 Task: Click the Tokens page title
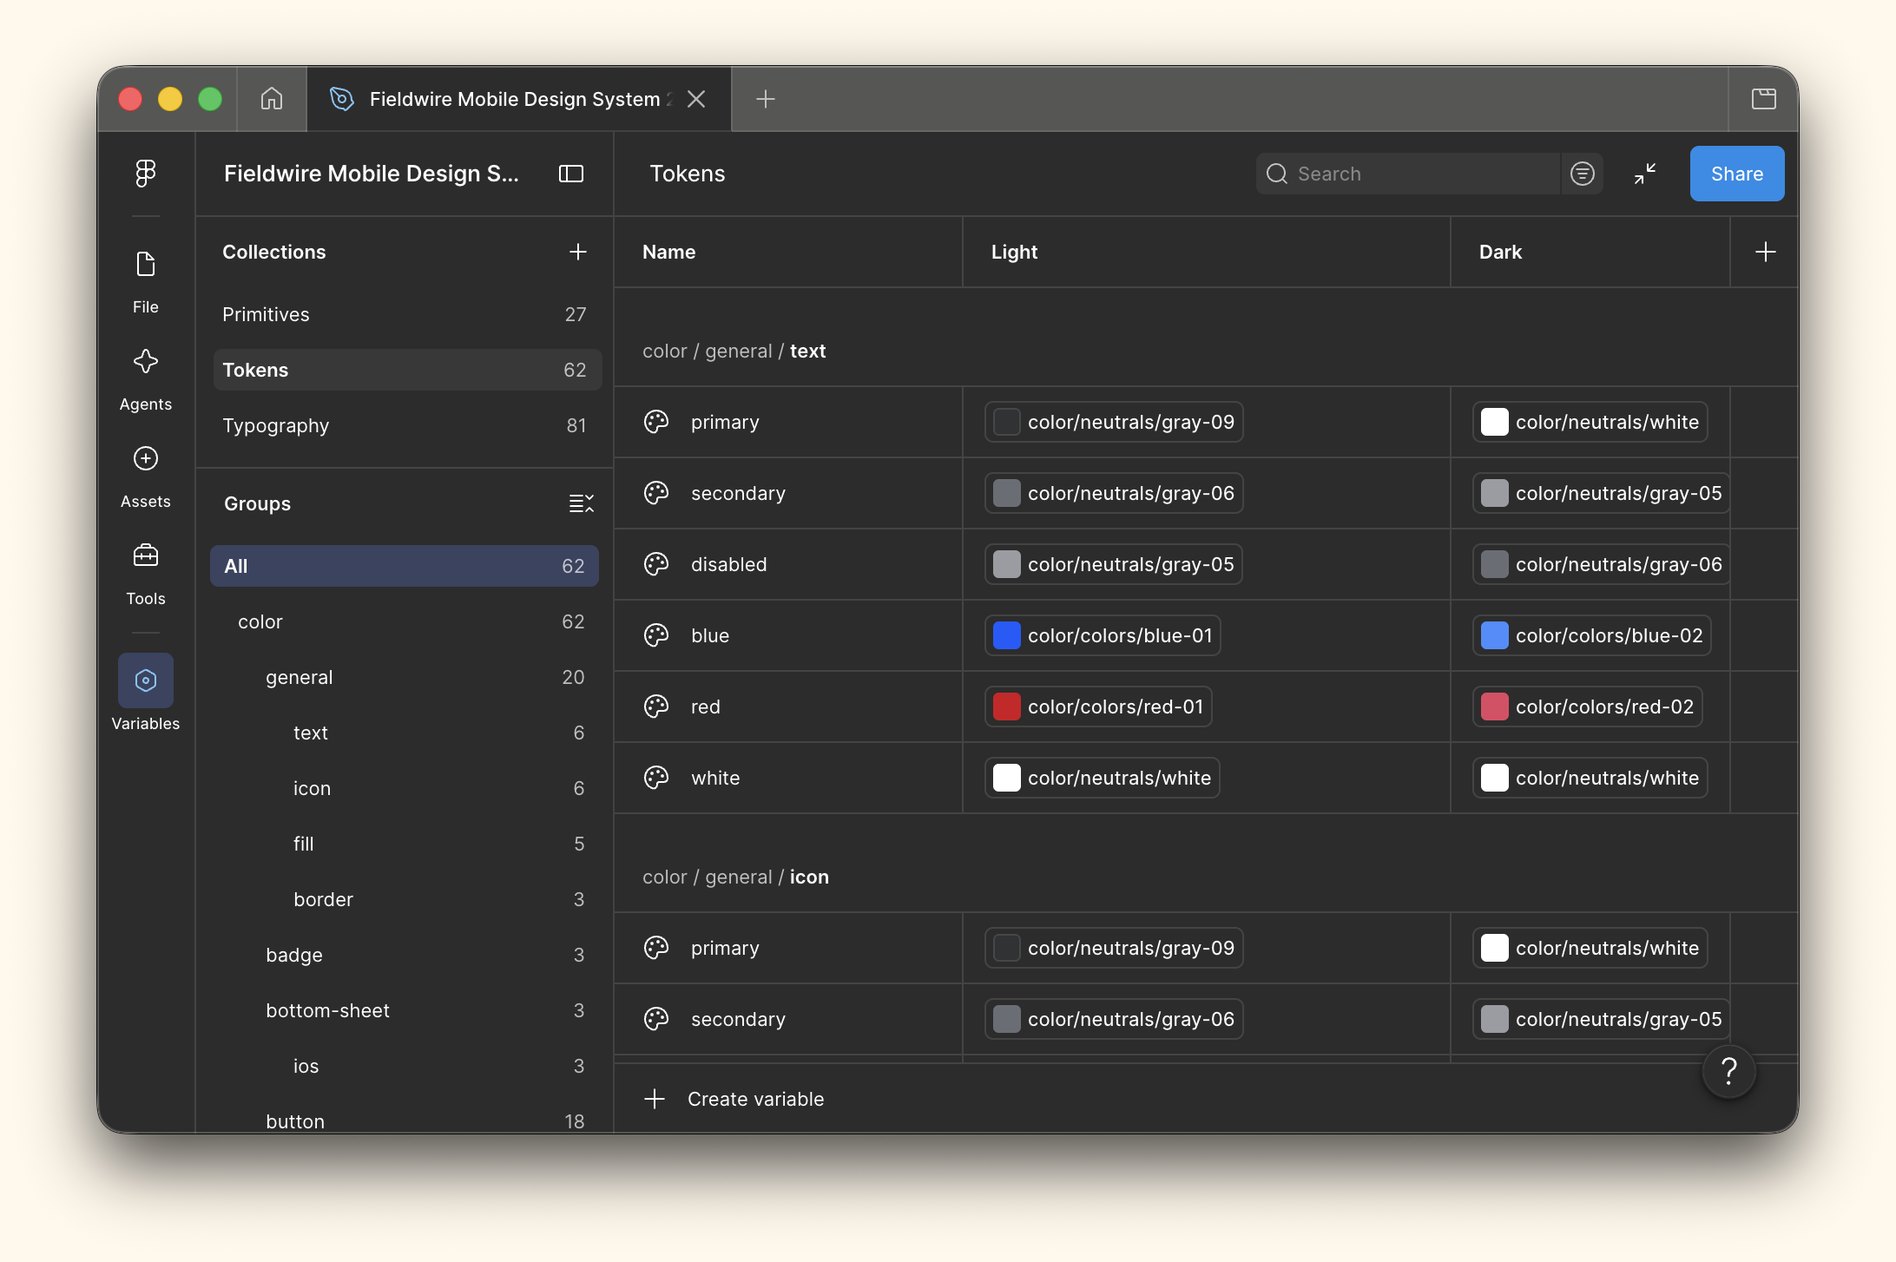pos(687,174)
